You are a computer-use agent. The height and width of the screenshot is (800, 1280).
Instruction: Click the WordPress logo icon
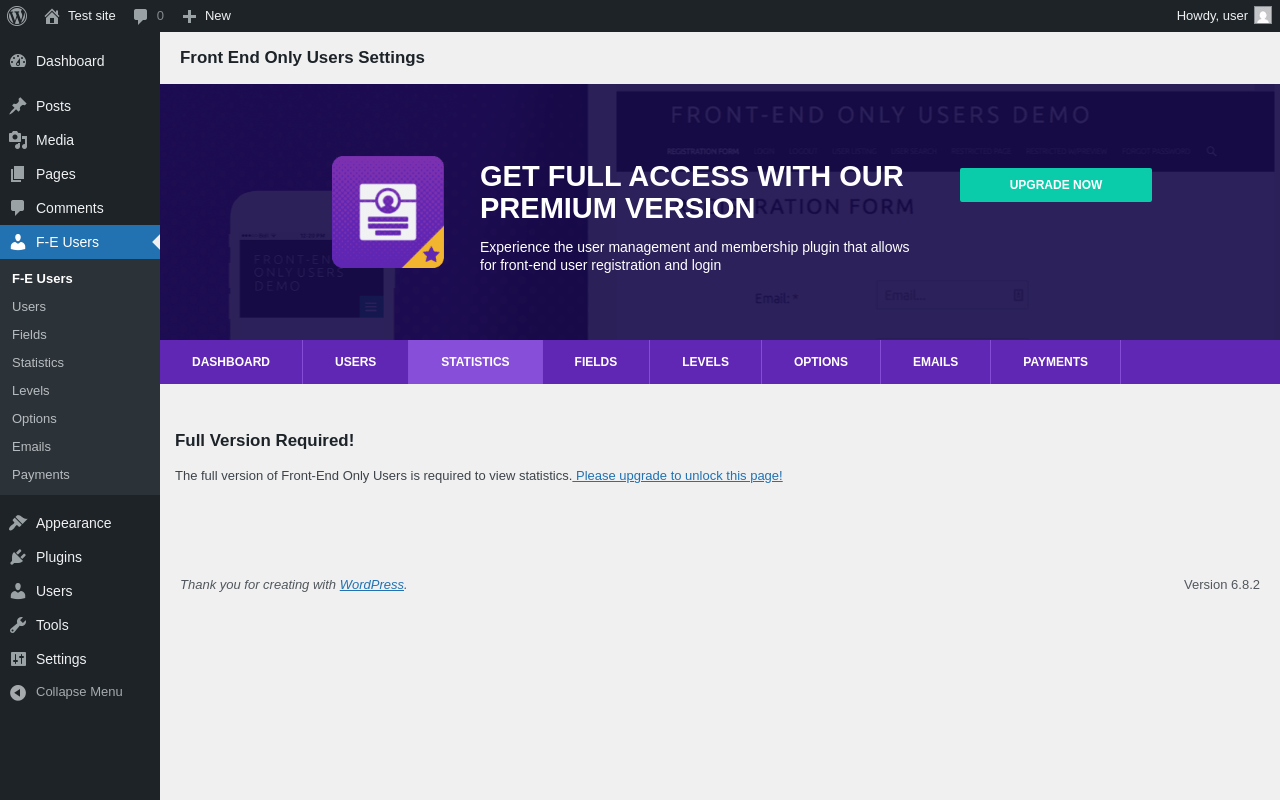coord(17,16)
